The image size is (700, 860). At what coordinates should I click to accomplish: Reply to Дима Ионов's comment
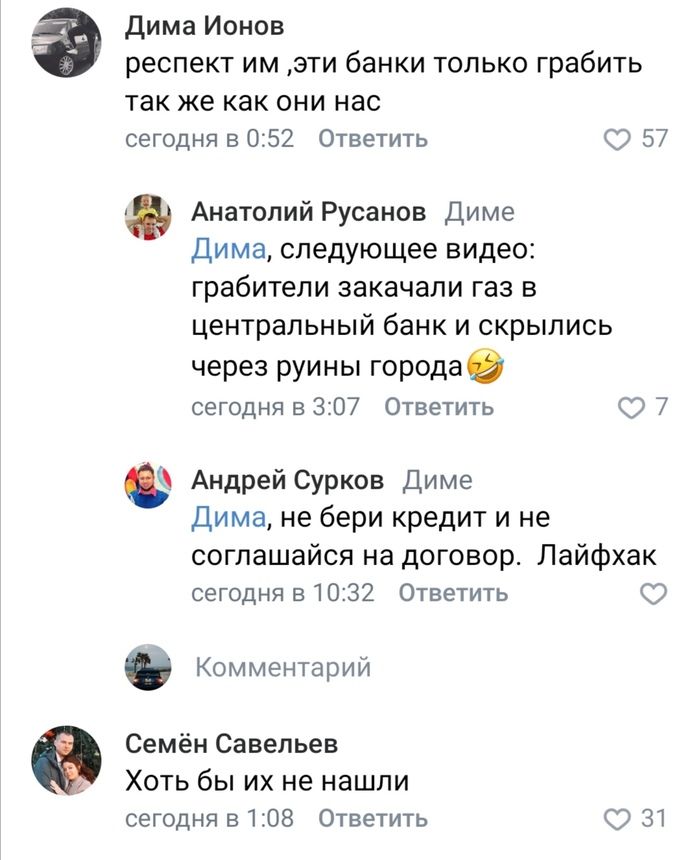373,139
